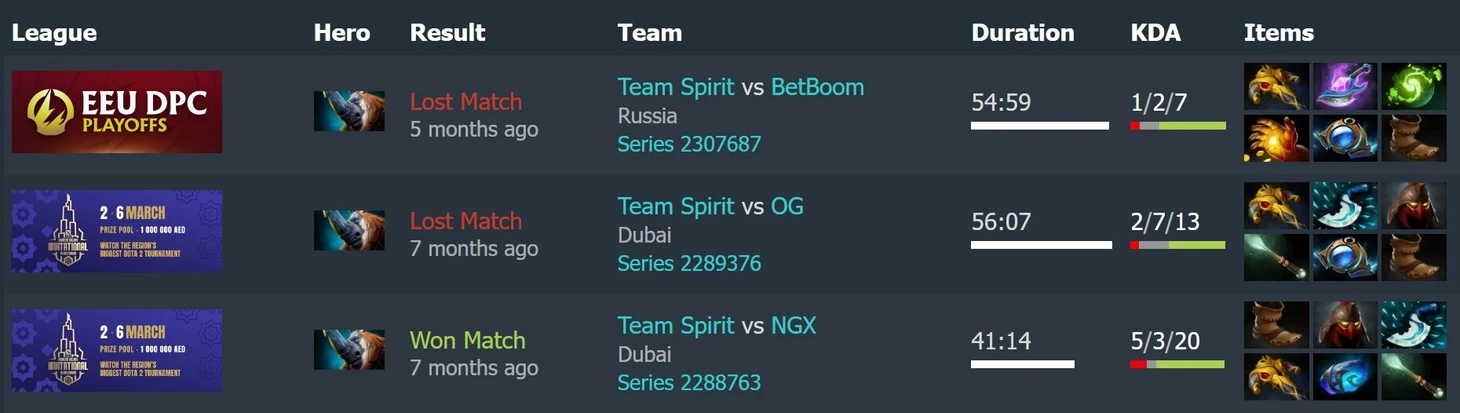Open the BetBoom team link
The width and height of the screenshot is (1460, 413).
pyautogui.click(x=817, y=88)
